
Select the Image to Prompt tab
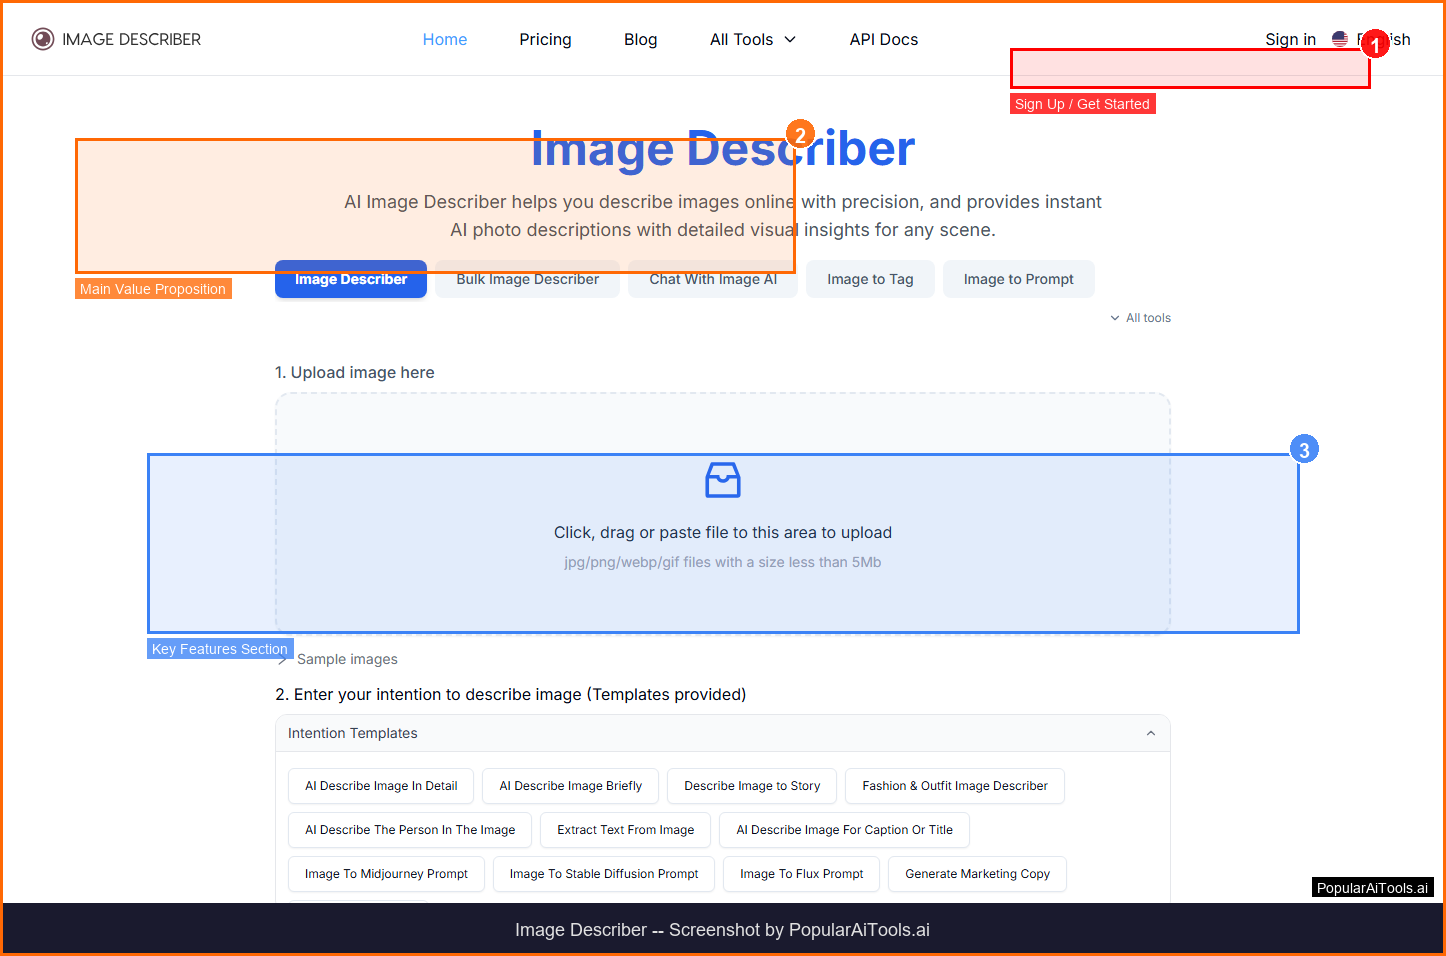pos(1018,279)
